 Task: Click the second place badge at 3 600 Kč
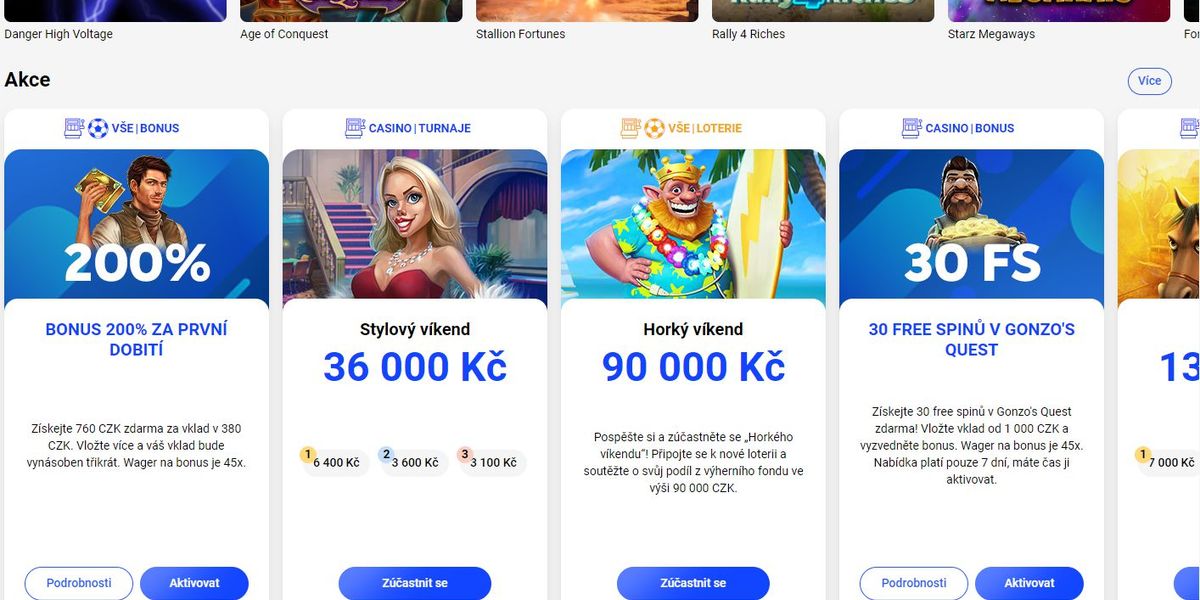(x=386, y=455)
